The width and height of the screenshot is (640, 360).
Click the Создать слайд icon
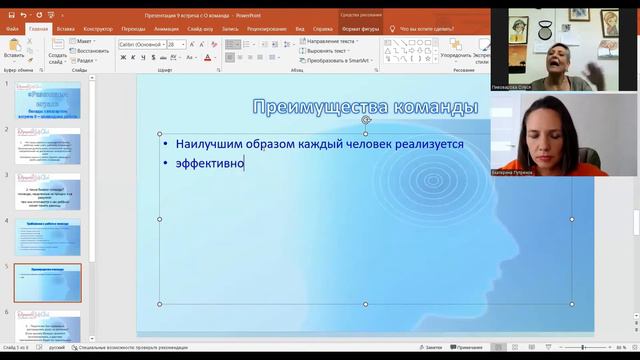pyautogui.click(x=58, y=44)
